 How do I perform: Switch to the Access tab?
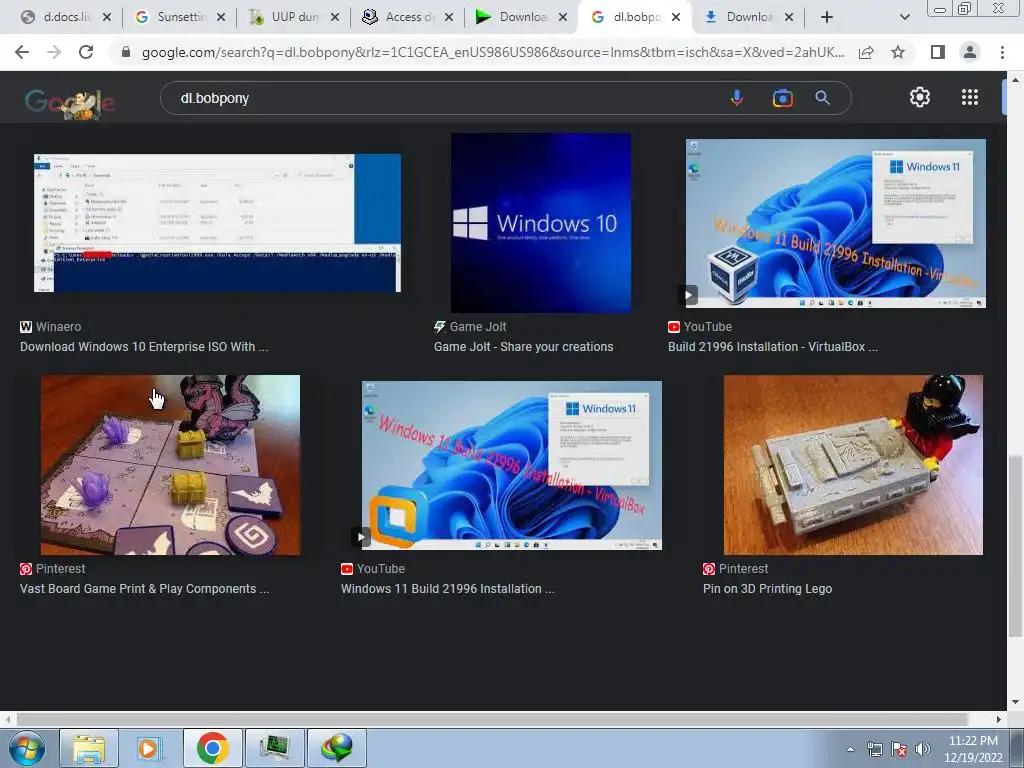pos(407,17)
